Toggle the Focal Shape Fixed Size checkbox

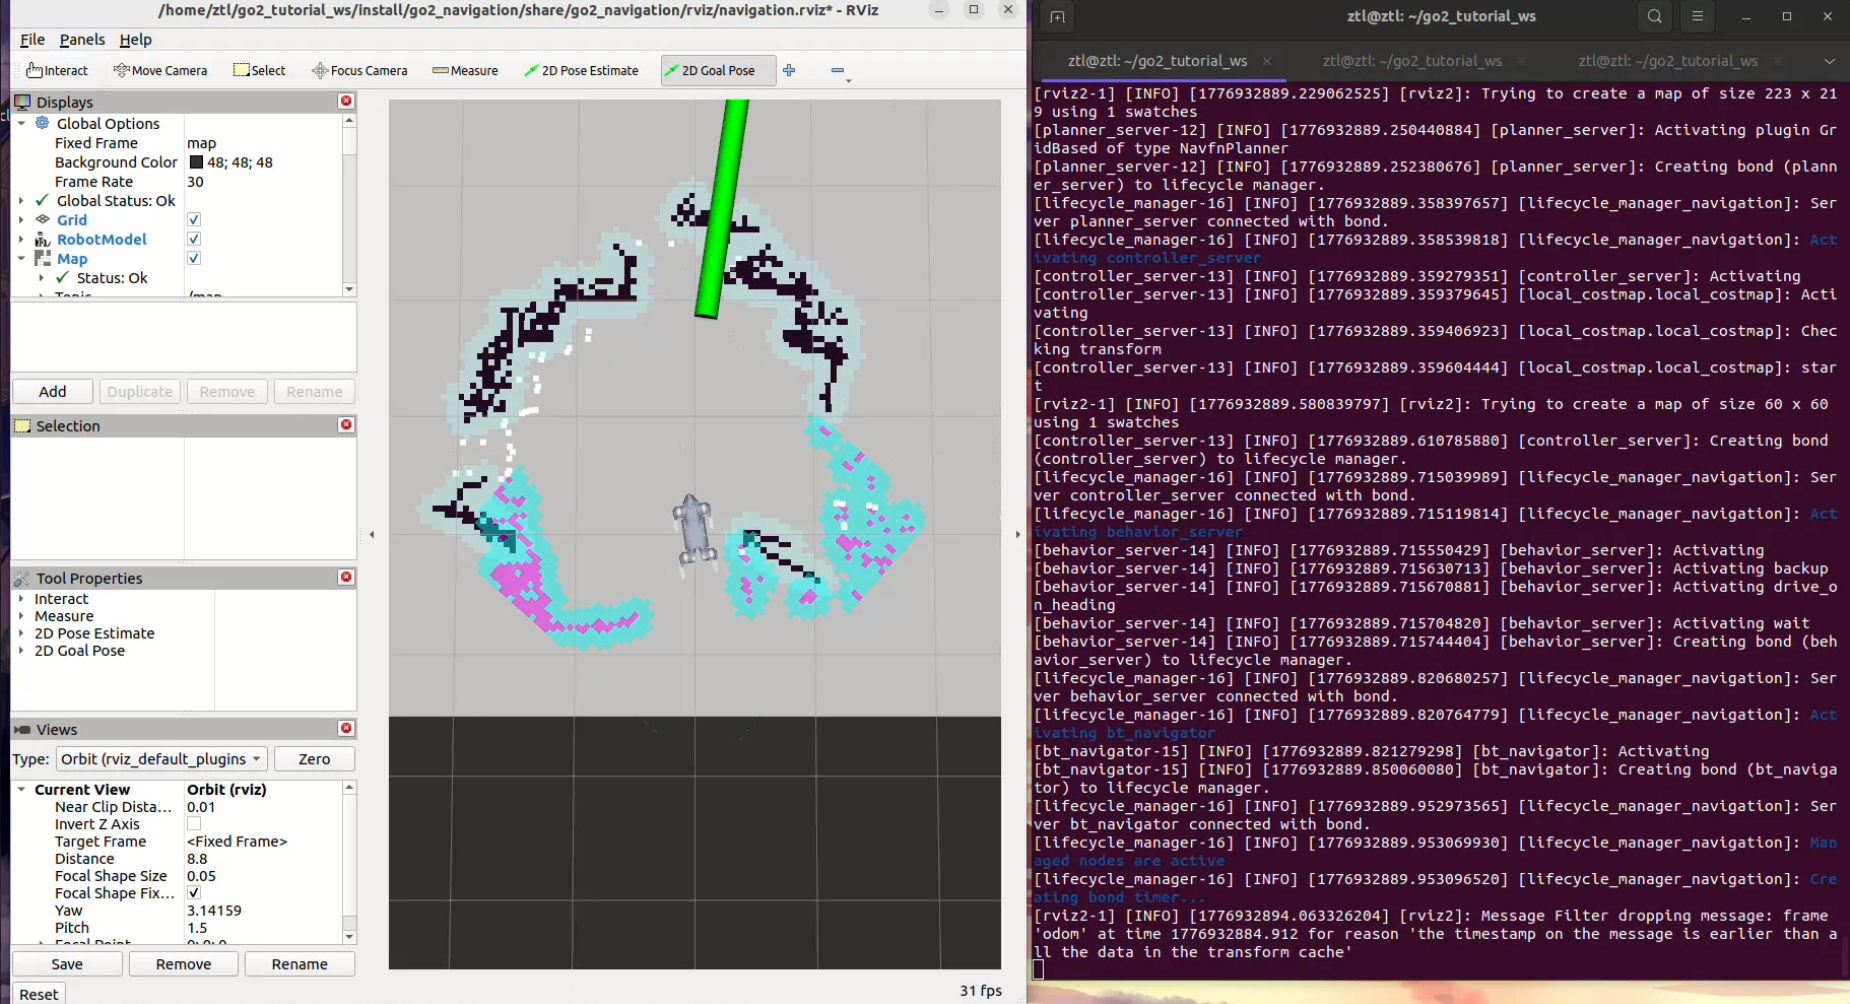[194, 893]
